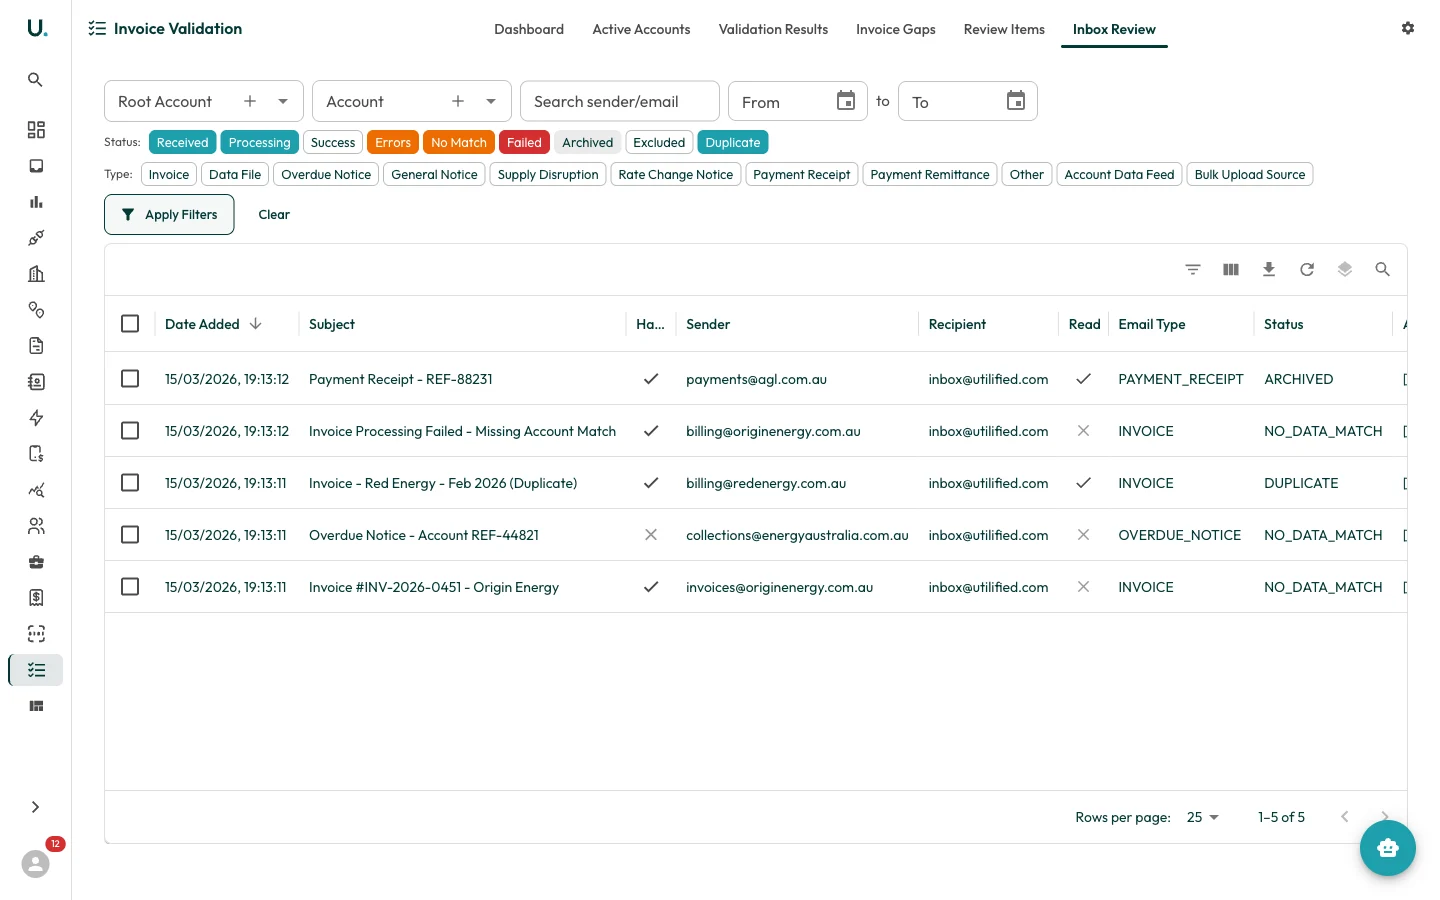1440x900 pixels.
Task: Open user profile avatar with notifications
Action: pyautogui.click(x=36, y=863)
